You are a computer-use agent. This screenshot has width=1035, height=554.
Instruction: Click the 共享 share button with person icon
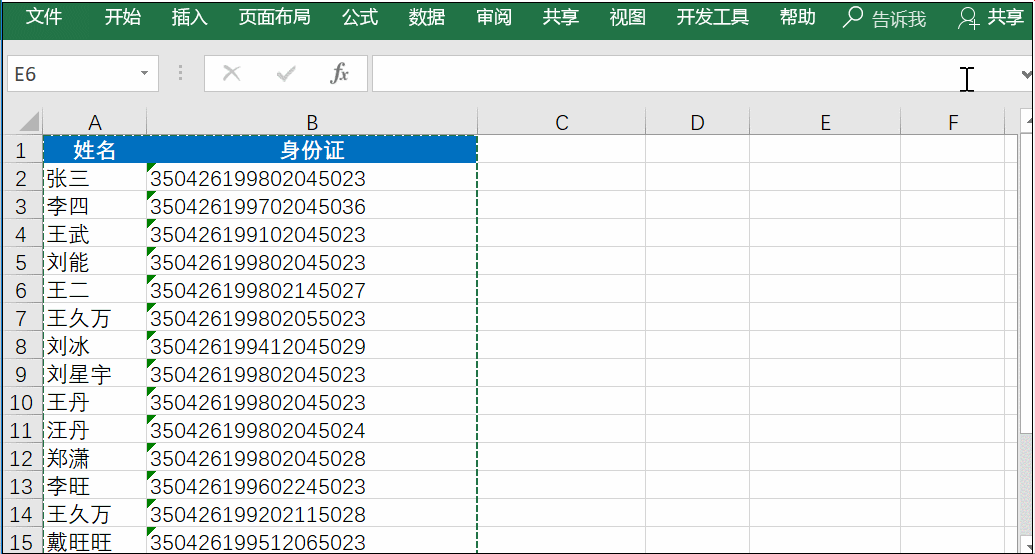coord(991,18)
